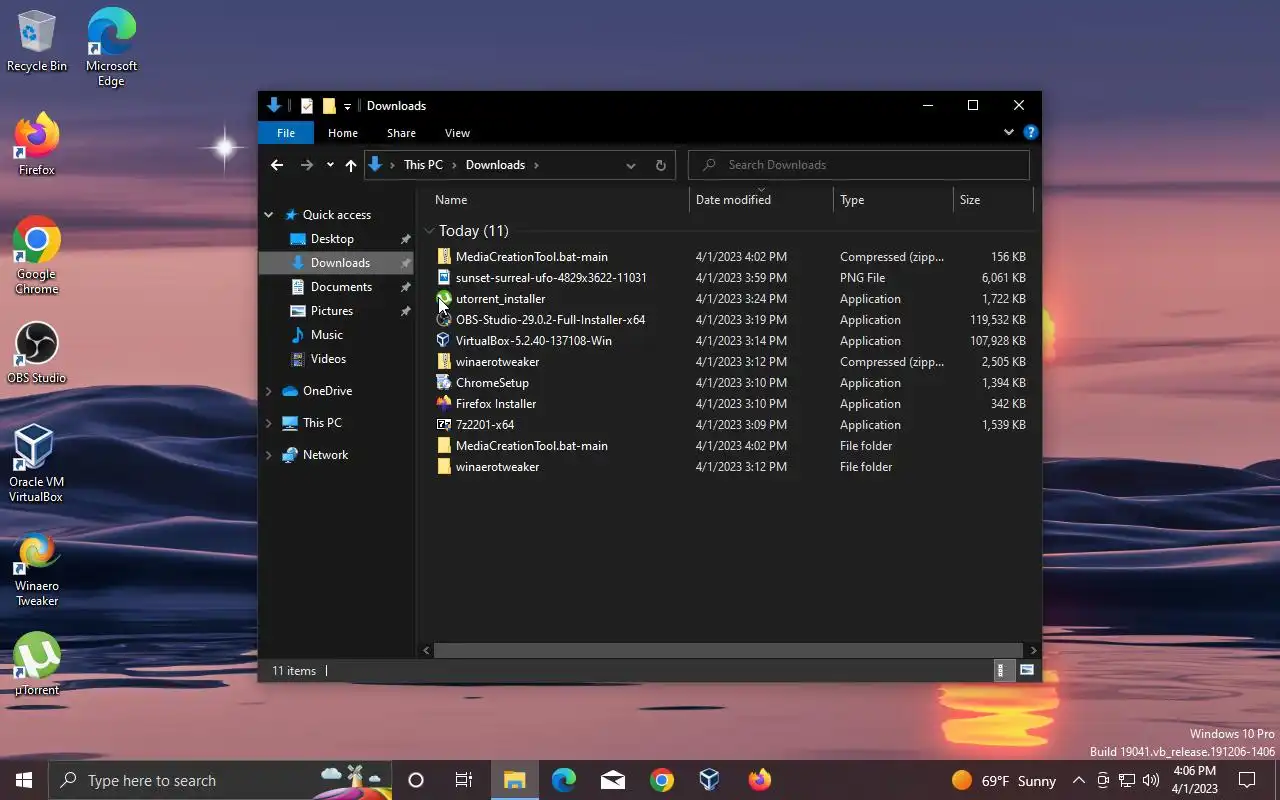Customize Quick Access Toolbar dropdown arrow
The width and height of the screenshot is (1280, 800).
pyautogui.click(x=347, y=106)
